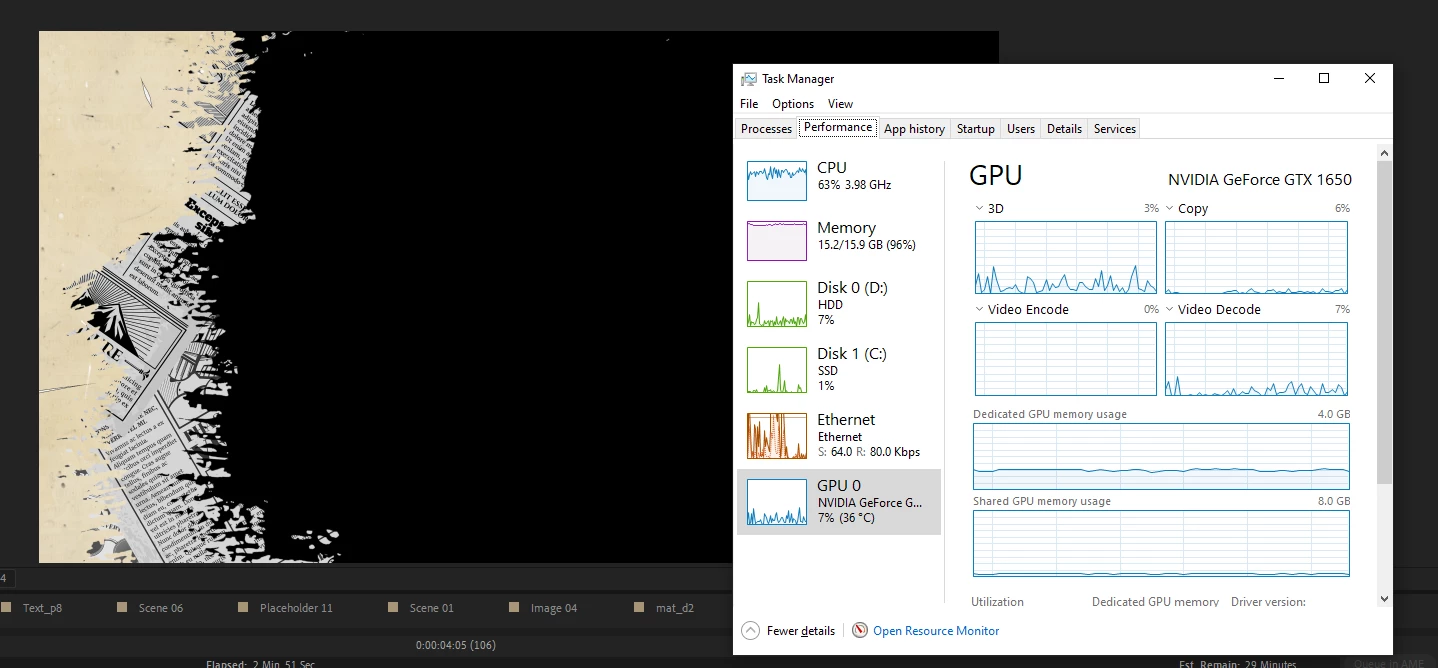Select the Image 04 composition tab
Viewport: 1438px width, 668px height.
(x=554, y=608)
